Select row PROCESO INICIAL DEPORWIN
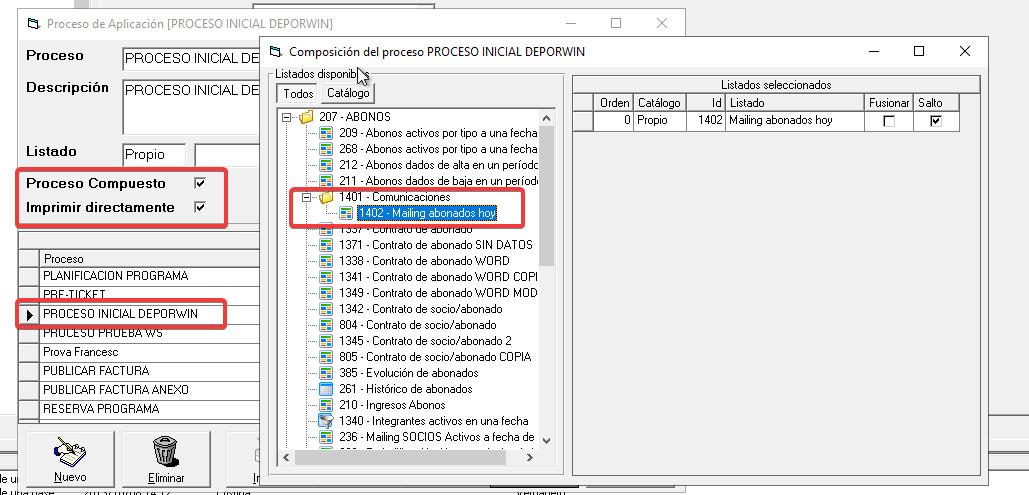 click(x=150, y=314)
